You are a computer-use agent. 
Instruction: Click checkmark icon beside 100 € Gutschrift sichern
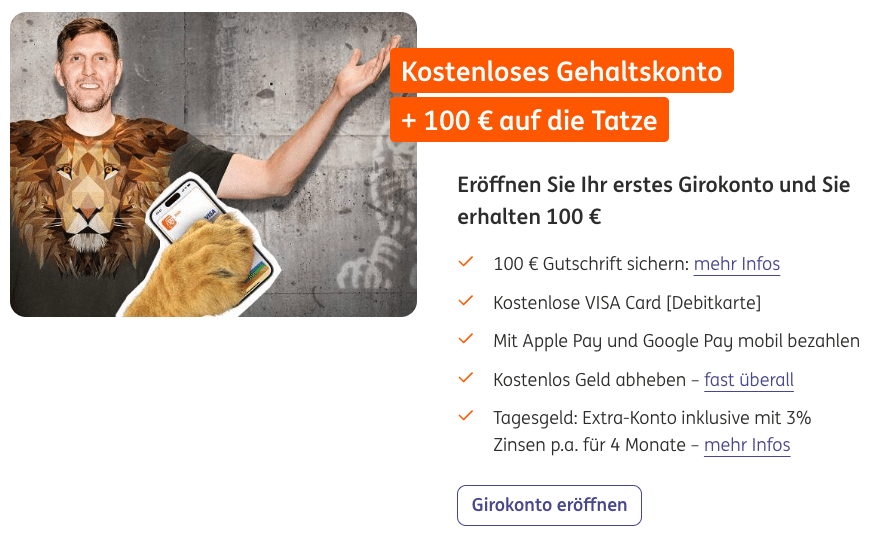click(465, 262)
